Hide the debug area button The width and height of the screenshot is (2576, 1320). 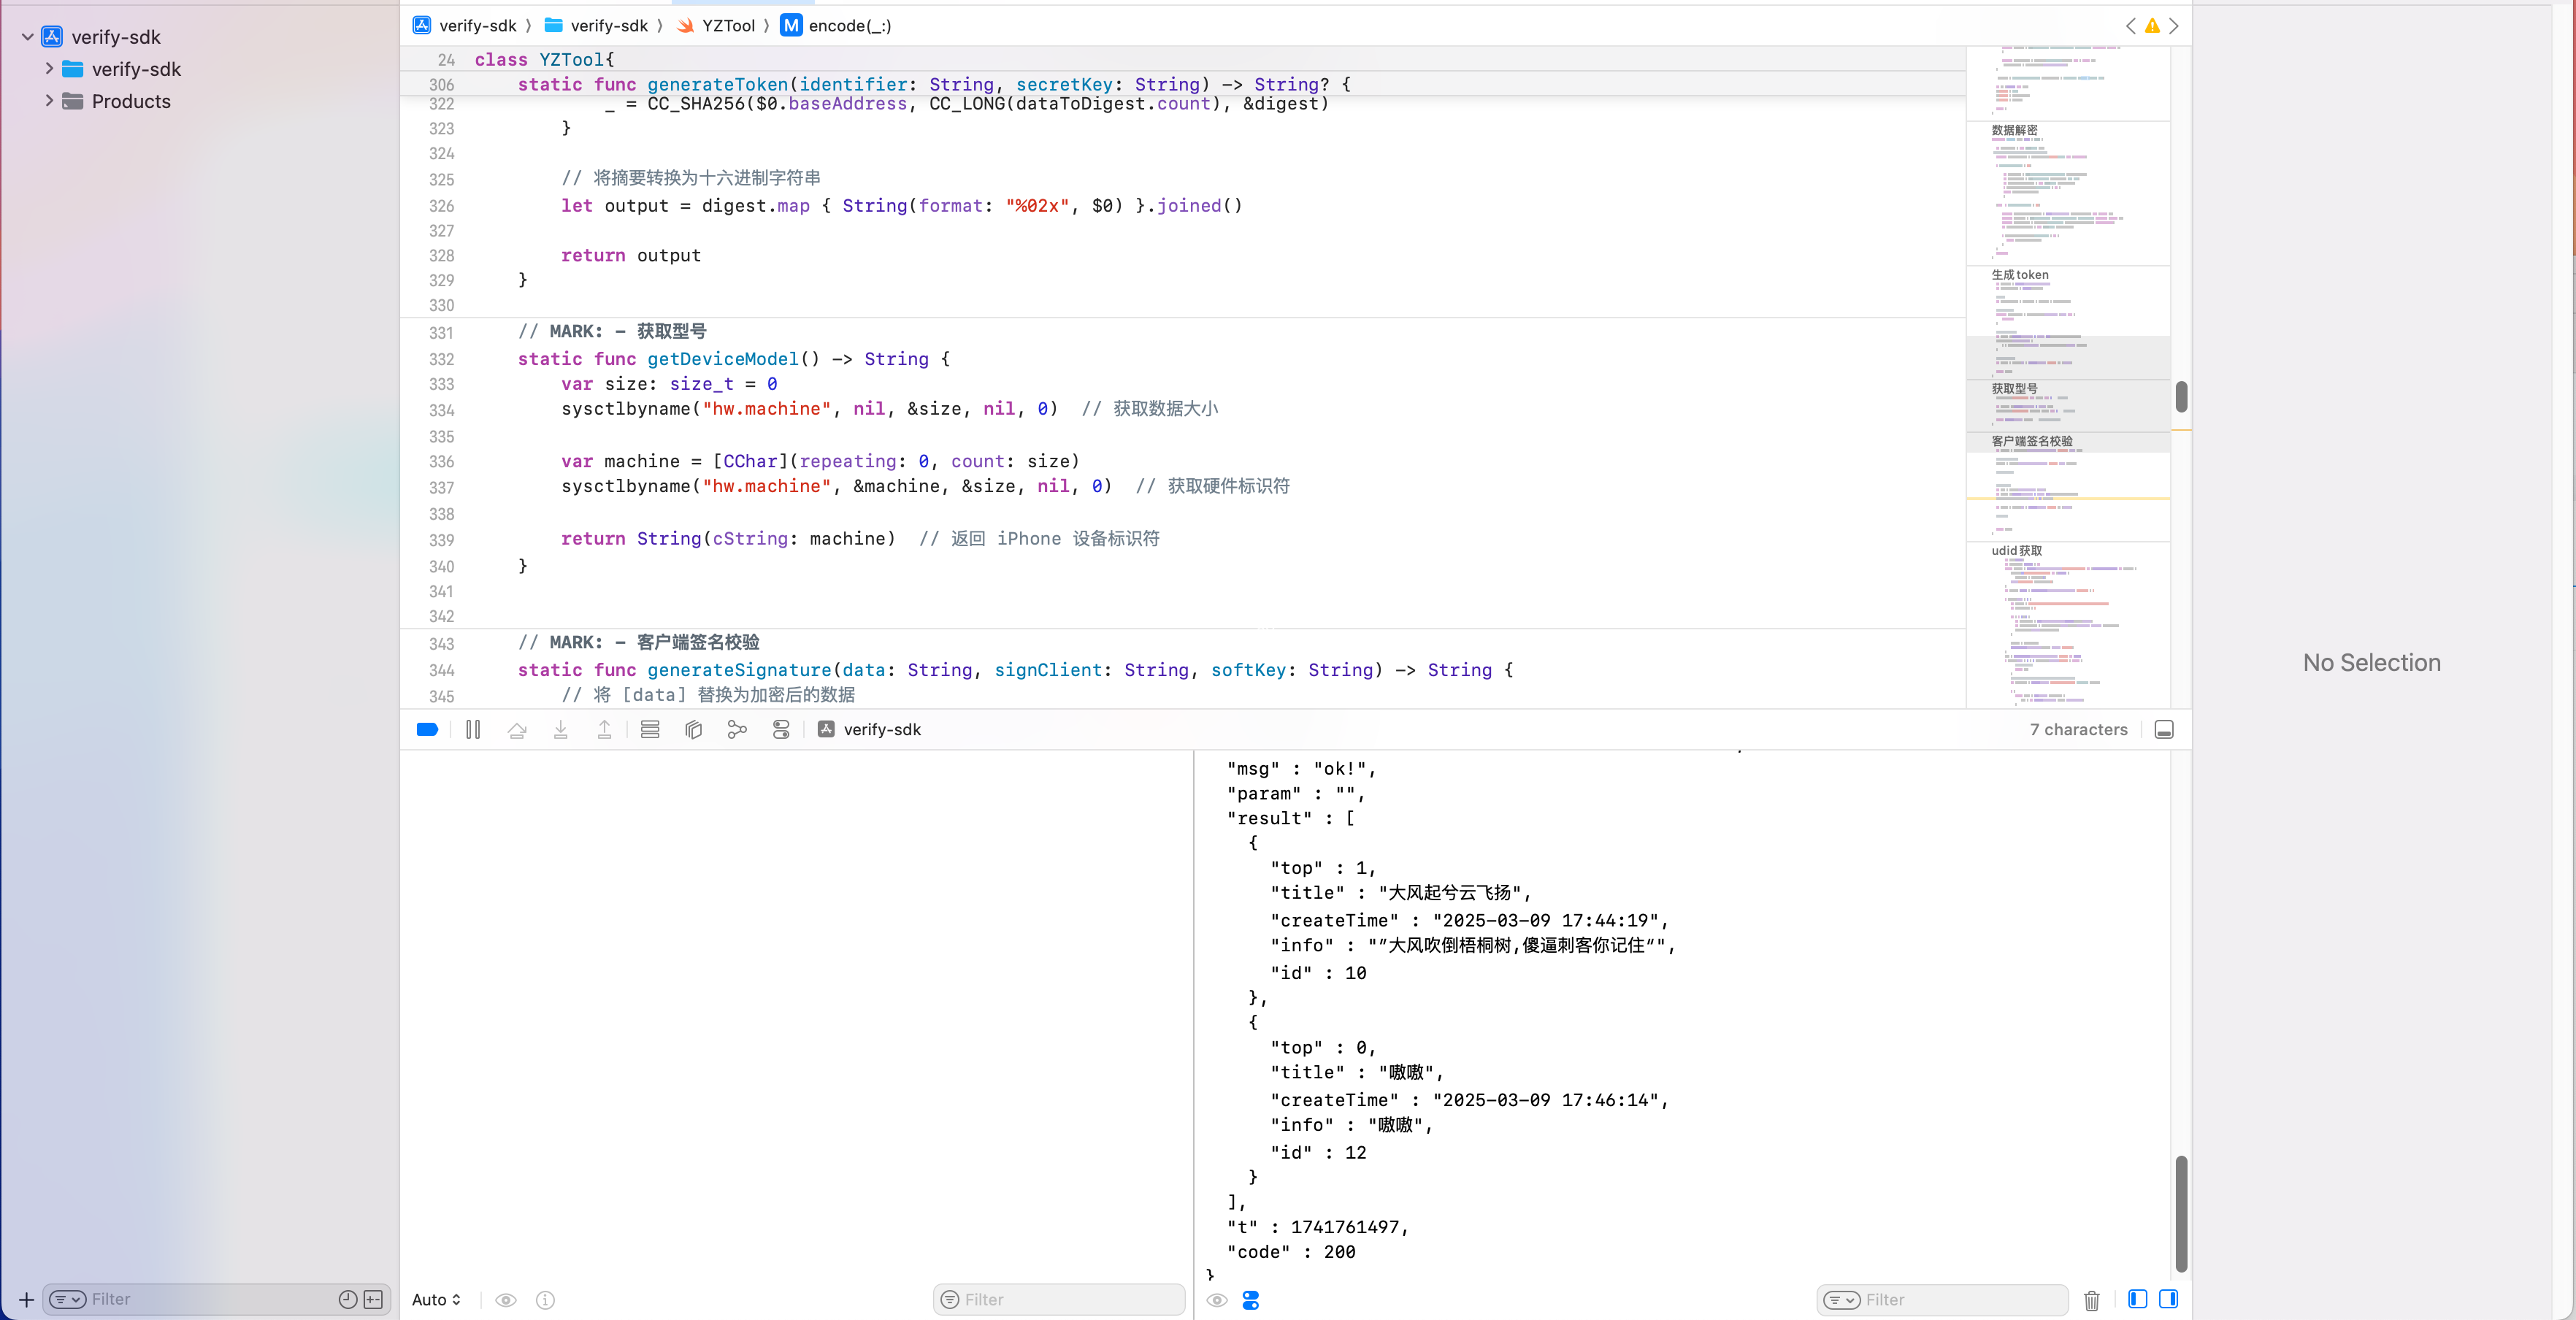[2164, 730]
